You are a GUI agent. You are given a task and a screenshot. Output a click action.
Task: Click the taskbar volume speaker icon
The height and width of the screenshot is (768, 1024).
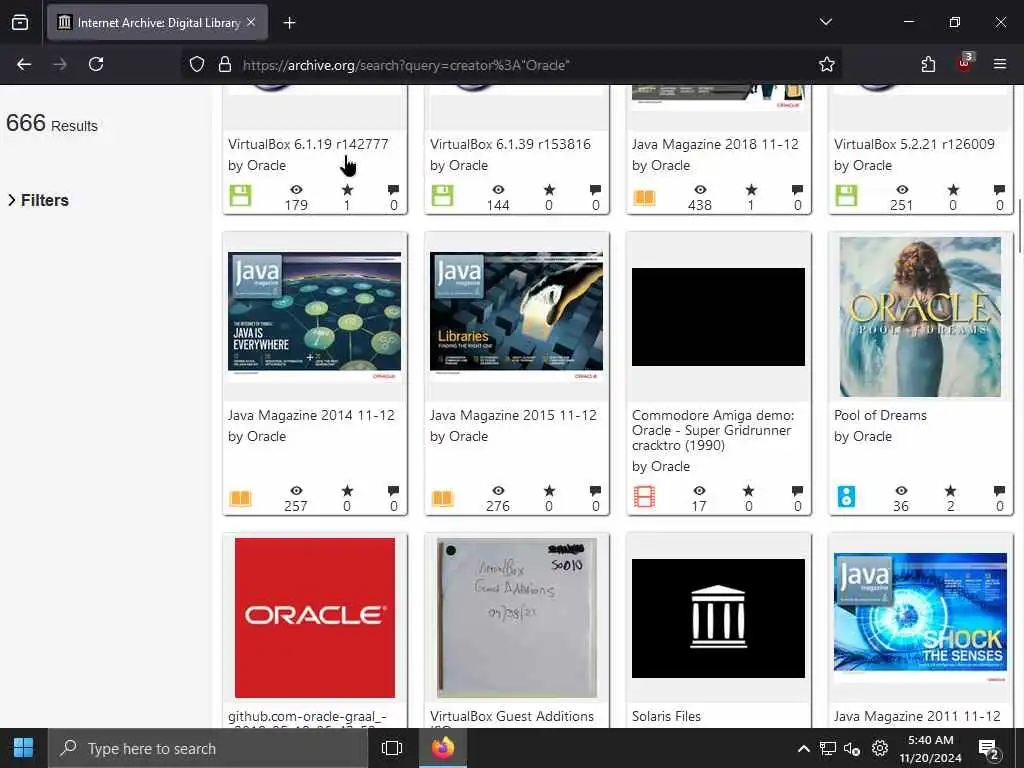tap(852, 748)
